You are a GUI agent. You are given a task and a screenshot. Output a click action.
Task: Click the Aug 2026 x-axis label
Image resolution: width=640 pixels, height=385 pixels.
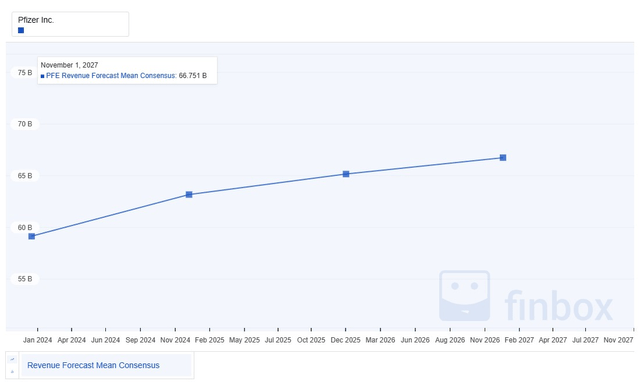click(450, 340)
